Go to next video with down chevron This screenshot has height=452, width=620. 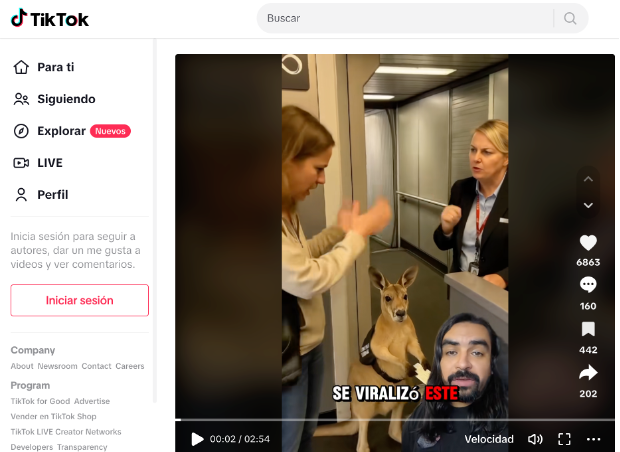click(588, 205)
